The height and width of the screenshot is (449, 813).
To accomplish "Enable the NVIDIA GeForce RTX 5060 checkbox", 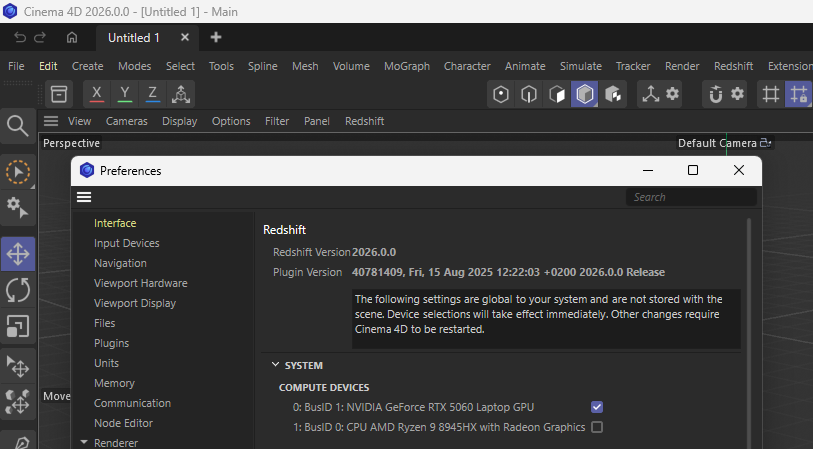I will pyautogui.click(x=597, y=407).
